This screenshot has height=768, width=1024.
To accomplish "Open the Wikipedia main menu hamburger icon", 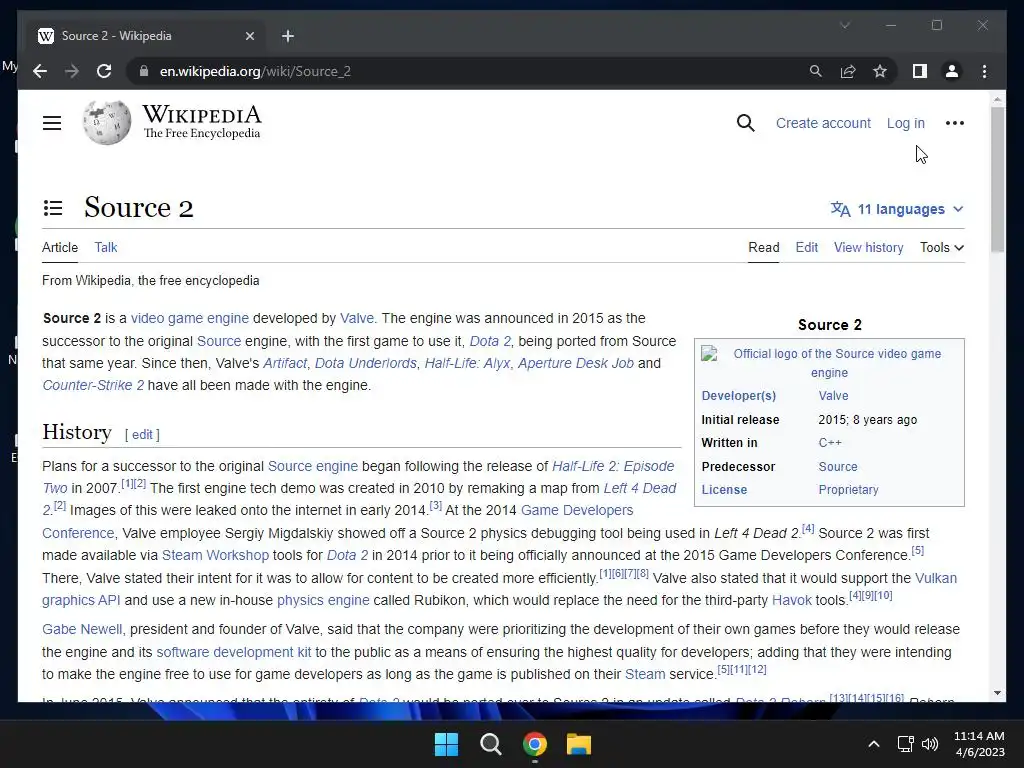I will [x=52, y=123].
